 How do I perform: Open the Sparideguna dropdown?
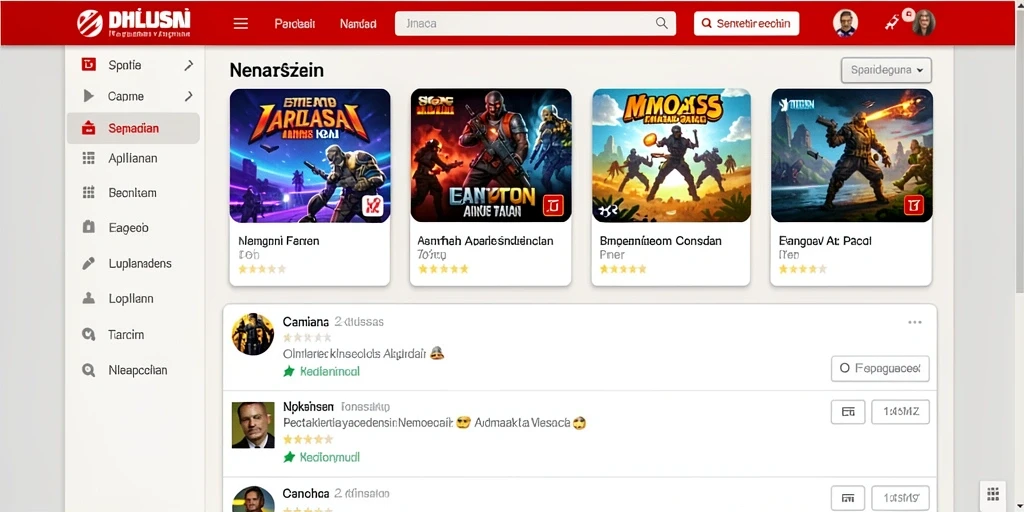(x=886, y=70)
